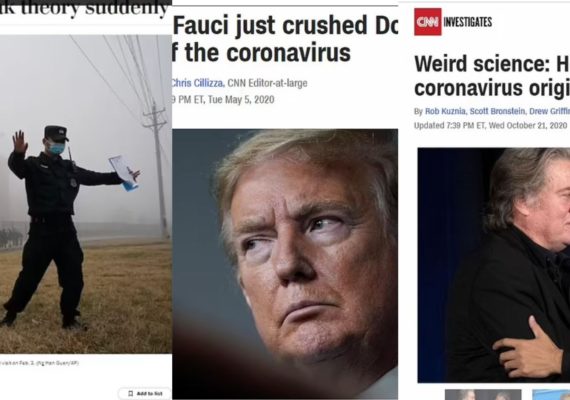
Task: Click the 'Weird science' headline
Action: (492, 76)
